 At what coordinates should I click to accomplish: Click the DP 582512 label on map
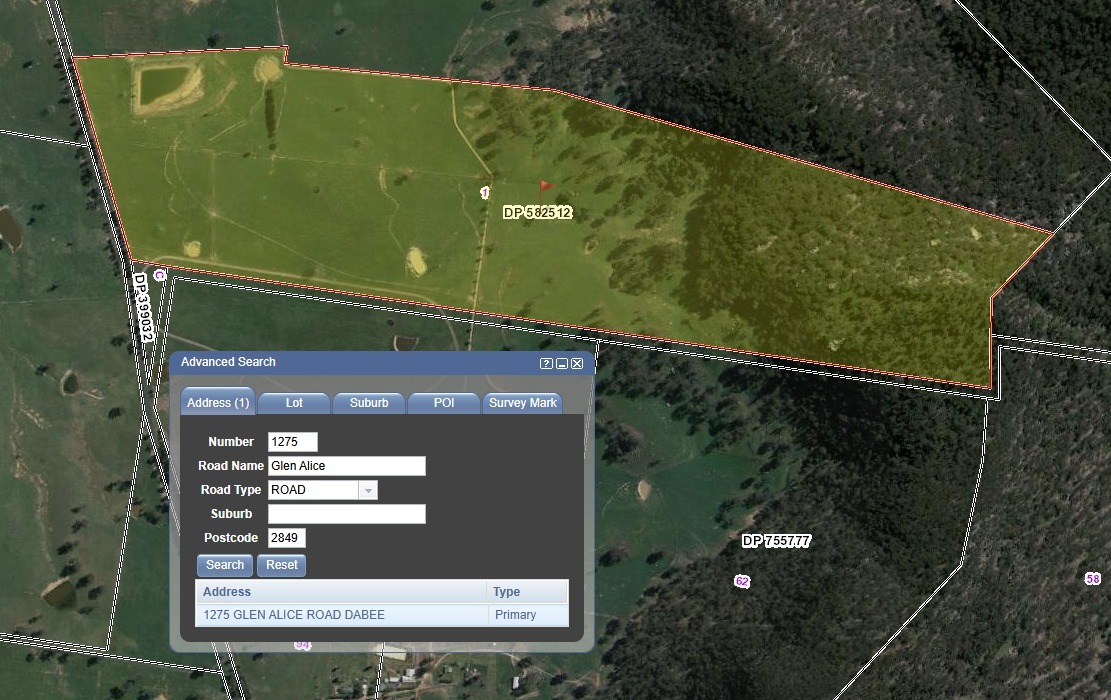tap(537, 213)
